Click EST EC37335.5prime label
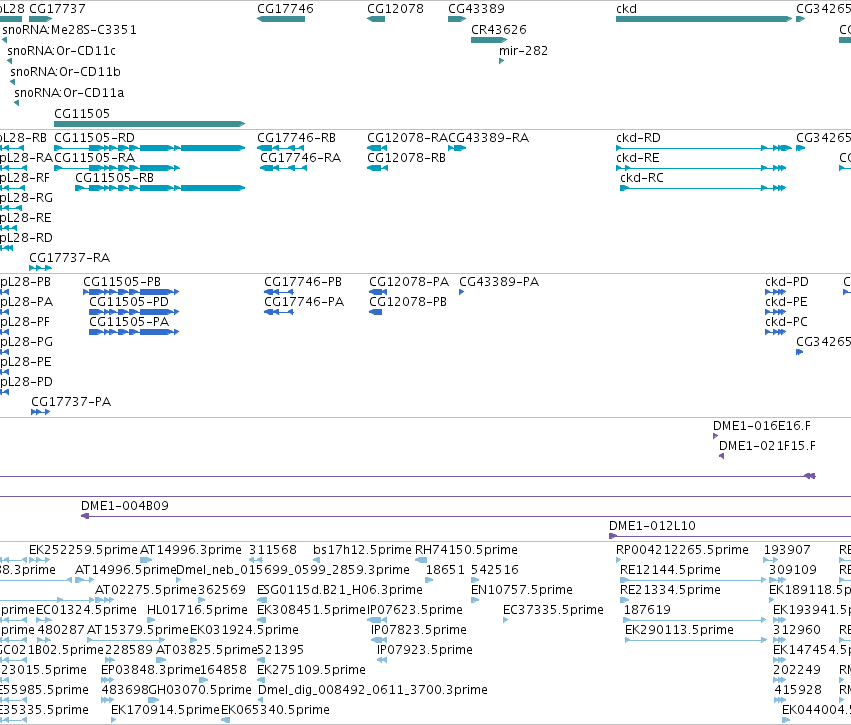The width and height of the screenshot is (851, 725). click(553, 610)
